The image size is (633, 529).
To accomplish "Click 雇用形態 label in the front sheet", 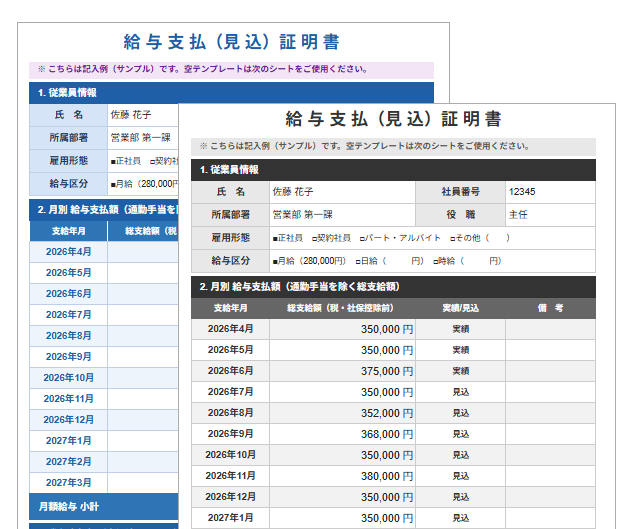I will click(231, 238).
